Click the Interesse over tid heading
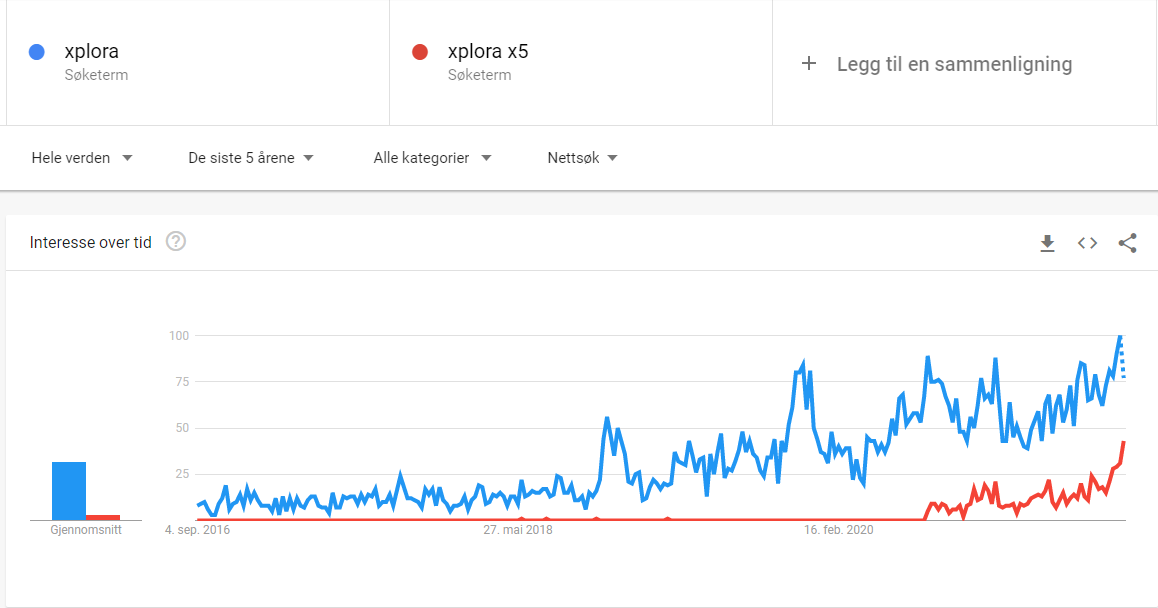 pyautogui.click(x=91, y=242)
